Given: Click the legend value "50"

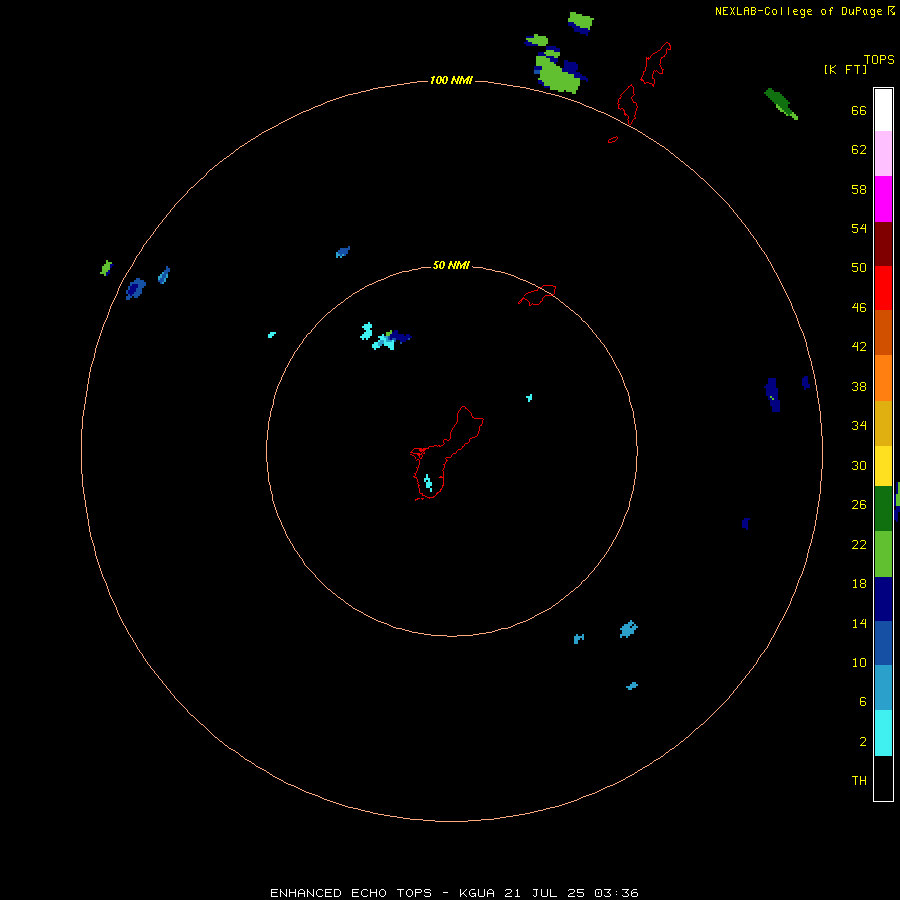Looking at the screenshot, I should 859,267.
